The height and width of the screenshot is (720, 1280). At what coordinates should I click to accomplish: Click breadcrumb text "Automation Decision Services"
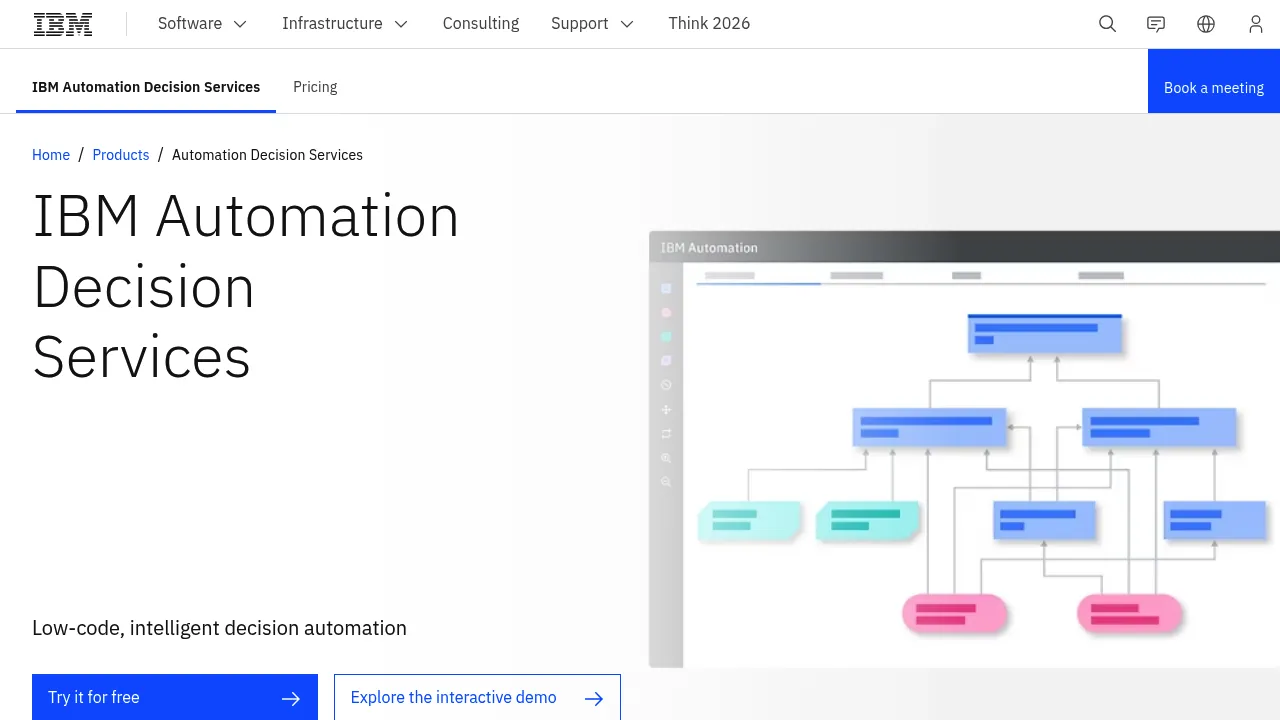[267, 155]
